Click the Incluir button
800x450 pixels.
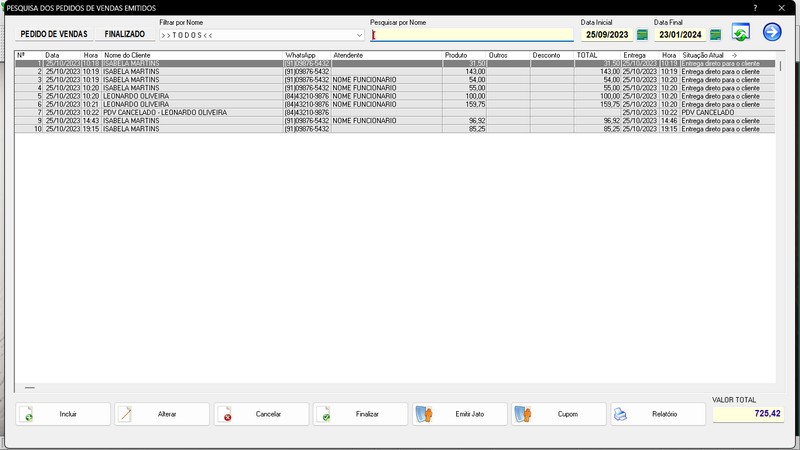(63, 414)
